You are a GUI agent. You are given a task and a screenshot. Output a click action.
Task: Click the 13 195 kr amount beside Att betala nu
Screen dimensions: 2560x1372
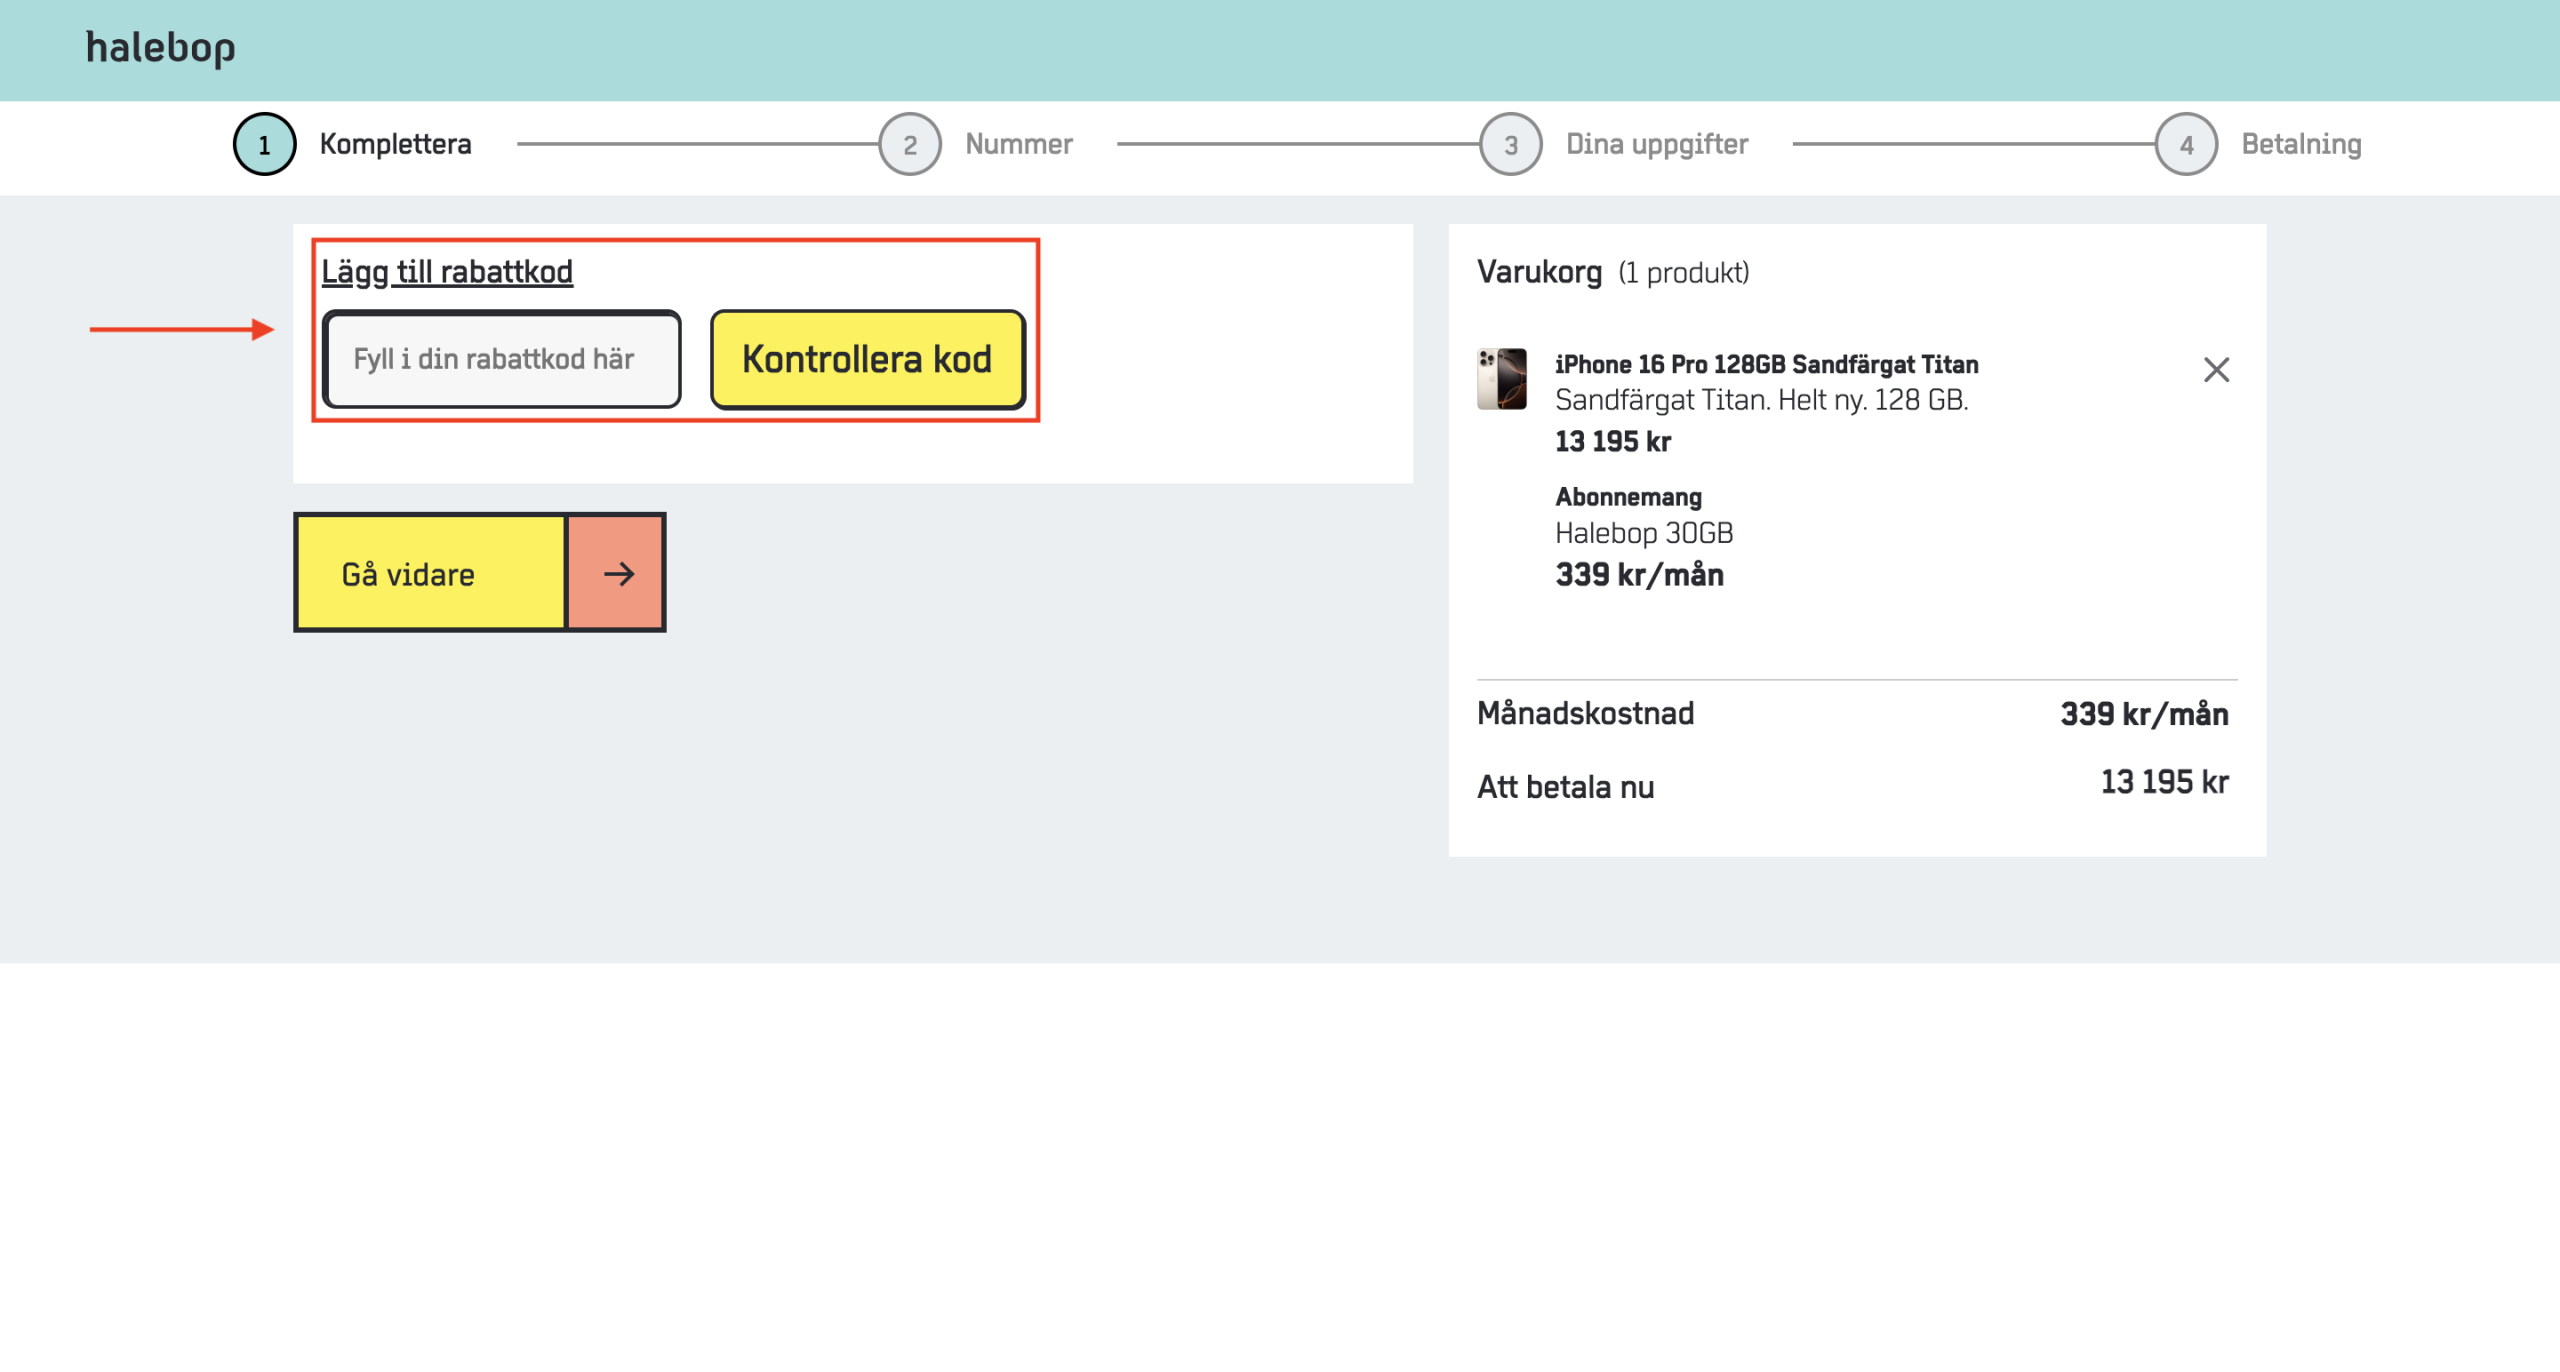tap(2165, 782)
